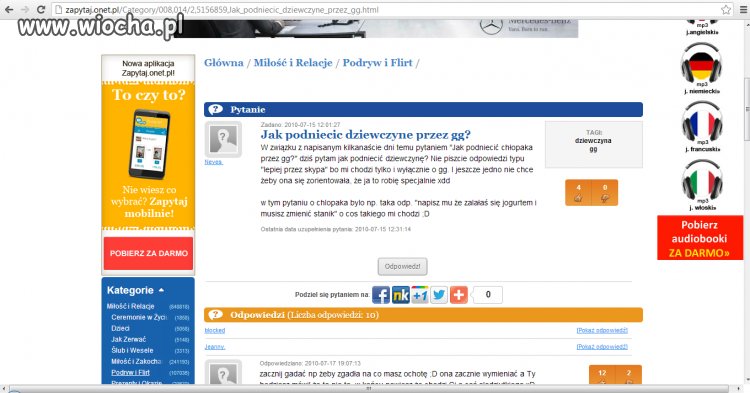Click the j. francuski label
Image resolution: width=750 pixels, height=393 pixels.
702,149
